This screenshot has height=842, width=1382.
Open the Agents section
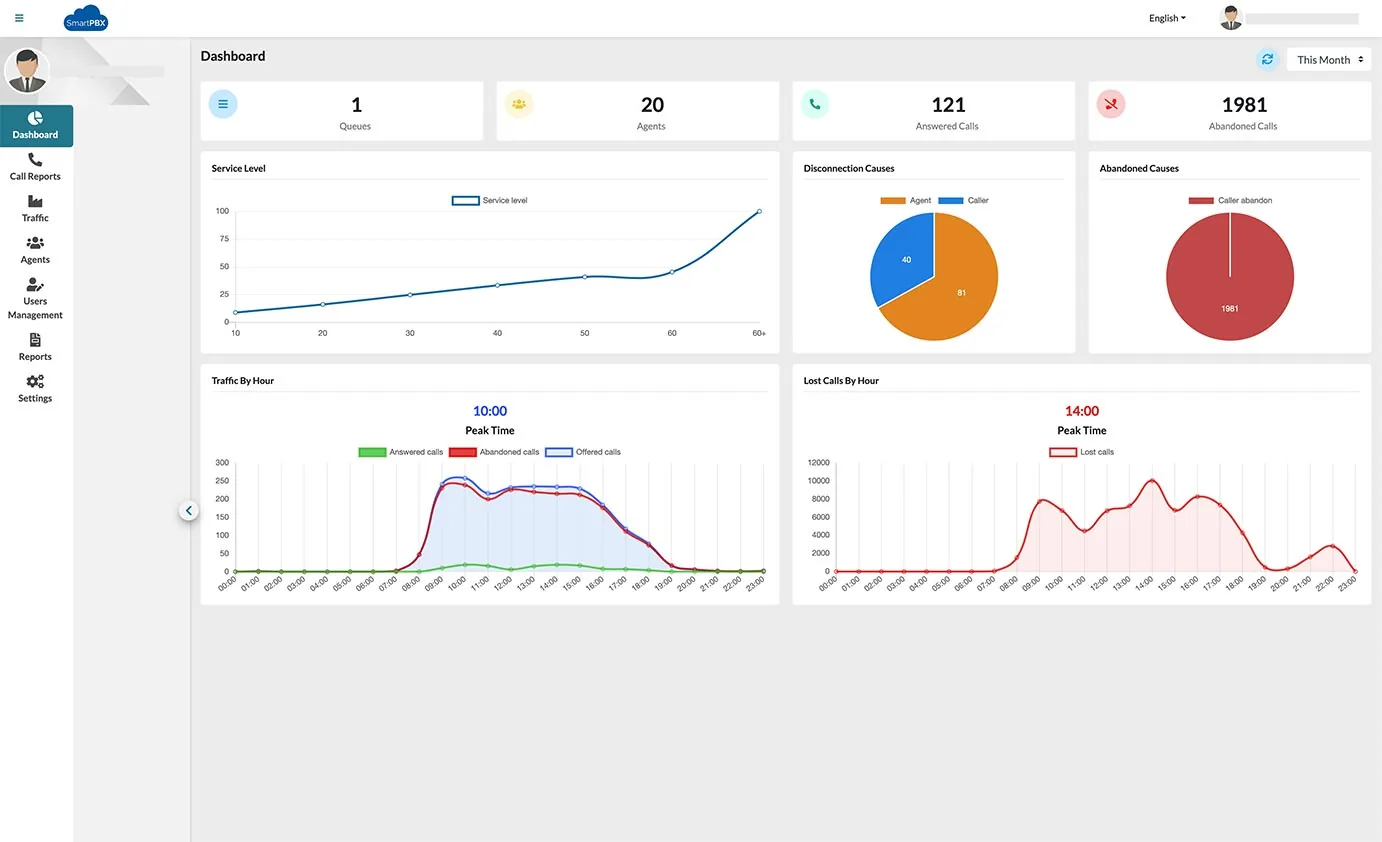coord(34,250)
